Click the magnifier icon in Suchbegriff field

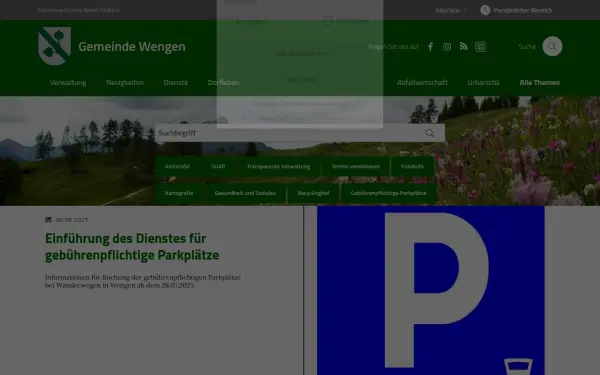430,133
